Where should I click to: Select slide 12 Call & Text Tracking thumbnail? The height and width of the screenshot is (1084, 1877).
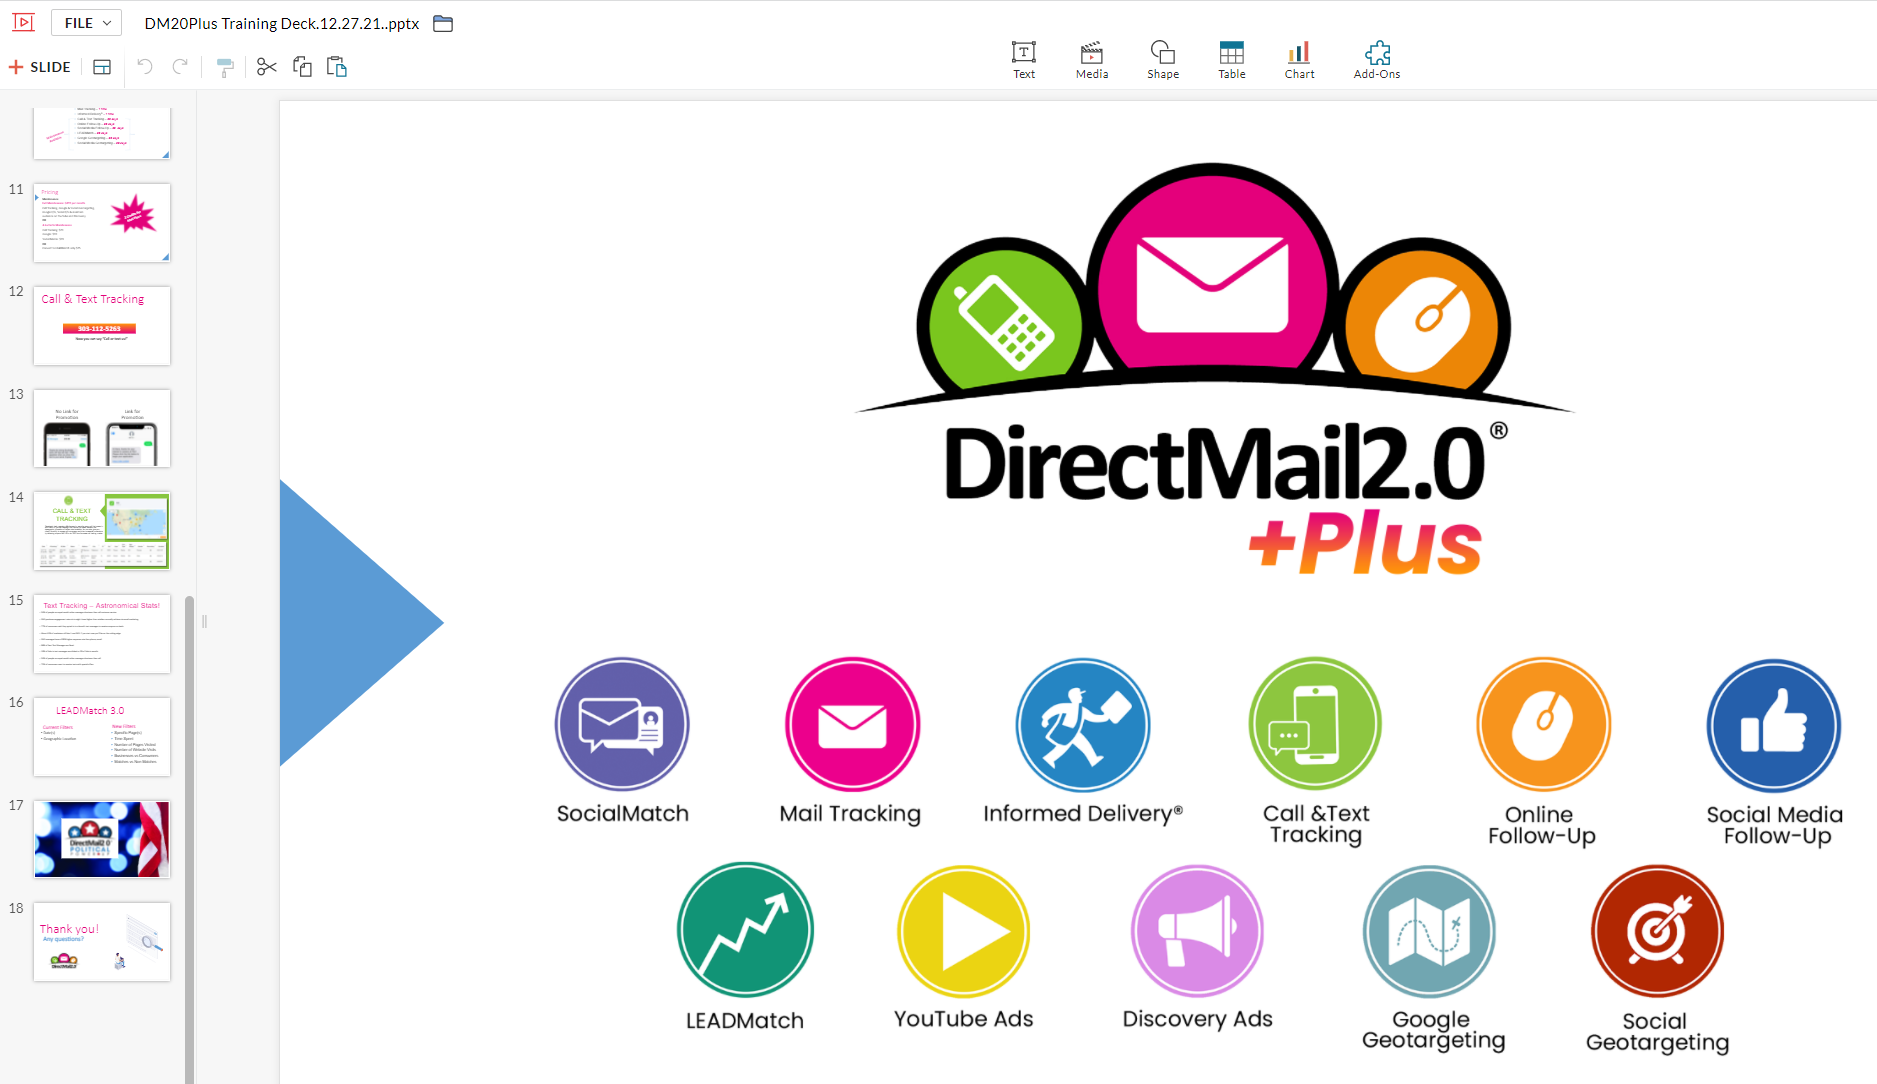[102, 326]
